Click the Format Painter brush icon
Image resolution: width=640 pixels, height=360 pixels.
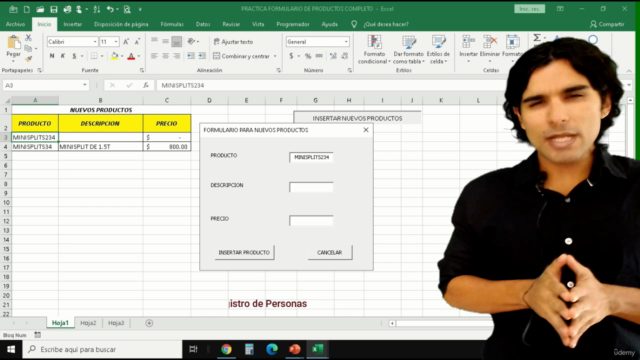tap(28, 59)
